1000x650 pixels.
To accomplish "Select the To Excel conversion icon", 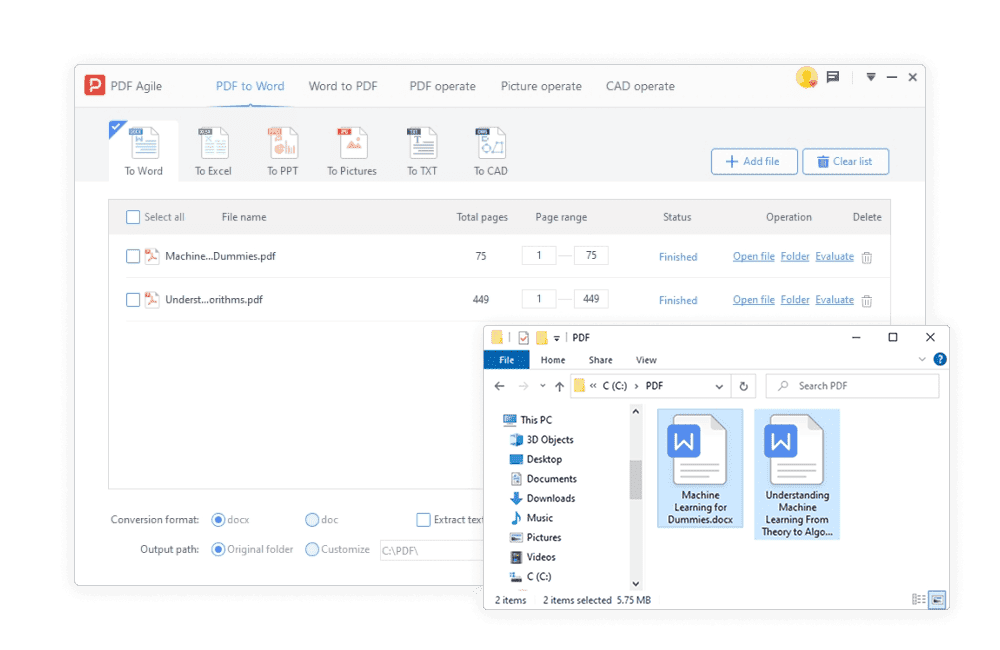I will click(x=213, y=146).
